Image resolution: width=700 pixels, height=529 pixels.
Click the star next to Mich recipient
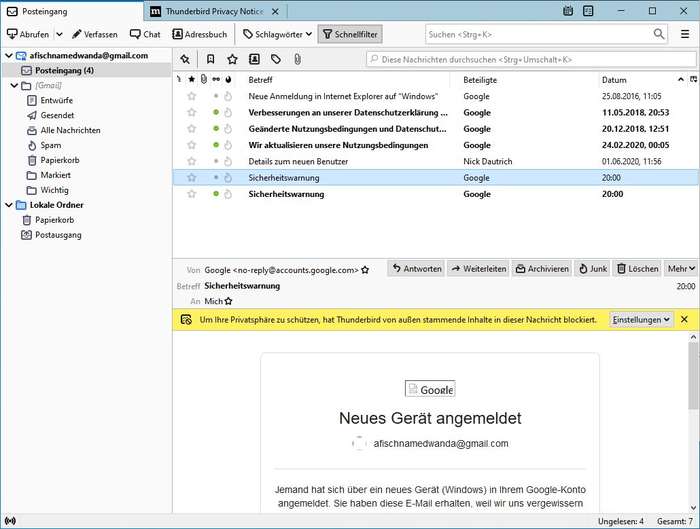click(x=229, y=301)
